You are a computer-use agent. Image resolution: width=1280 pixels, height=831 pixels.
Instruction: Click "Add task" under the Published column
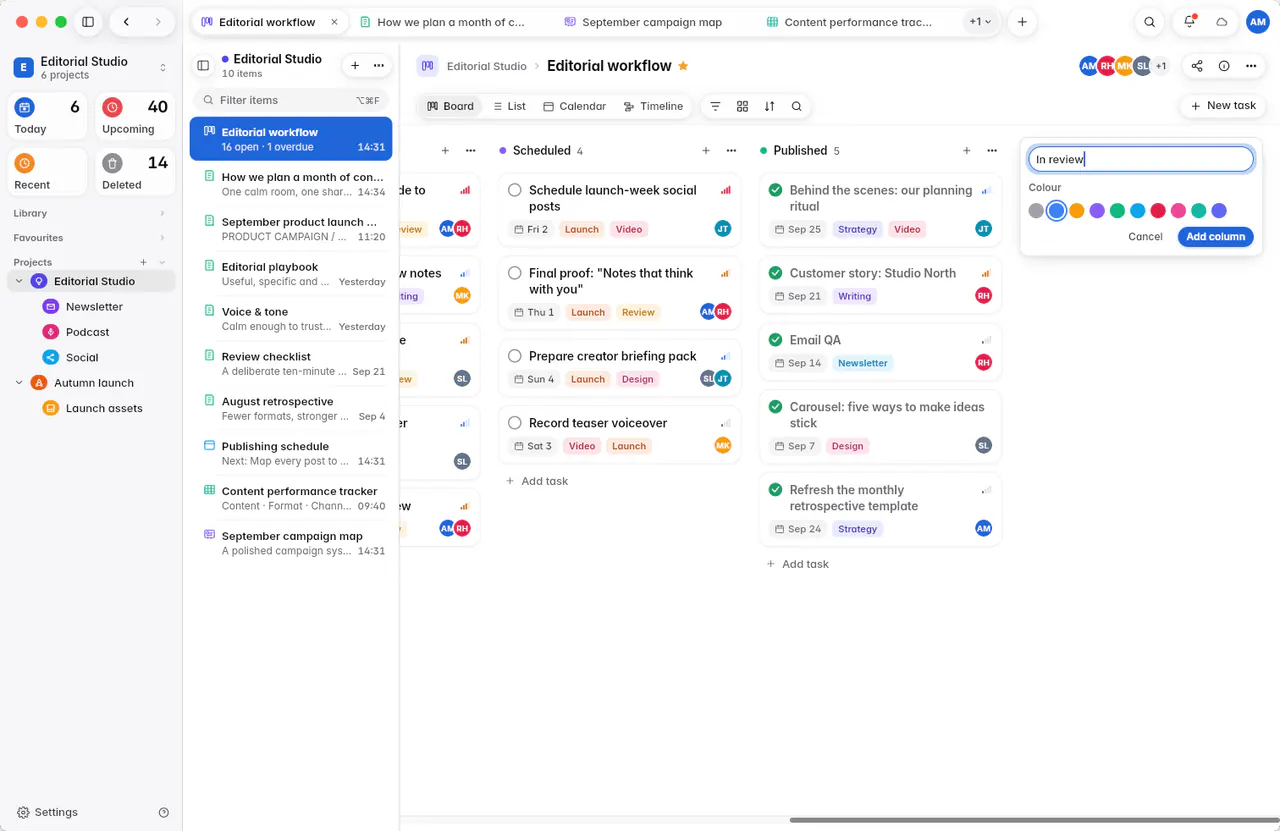click(x=798, y=564)
